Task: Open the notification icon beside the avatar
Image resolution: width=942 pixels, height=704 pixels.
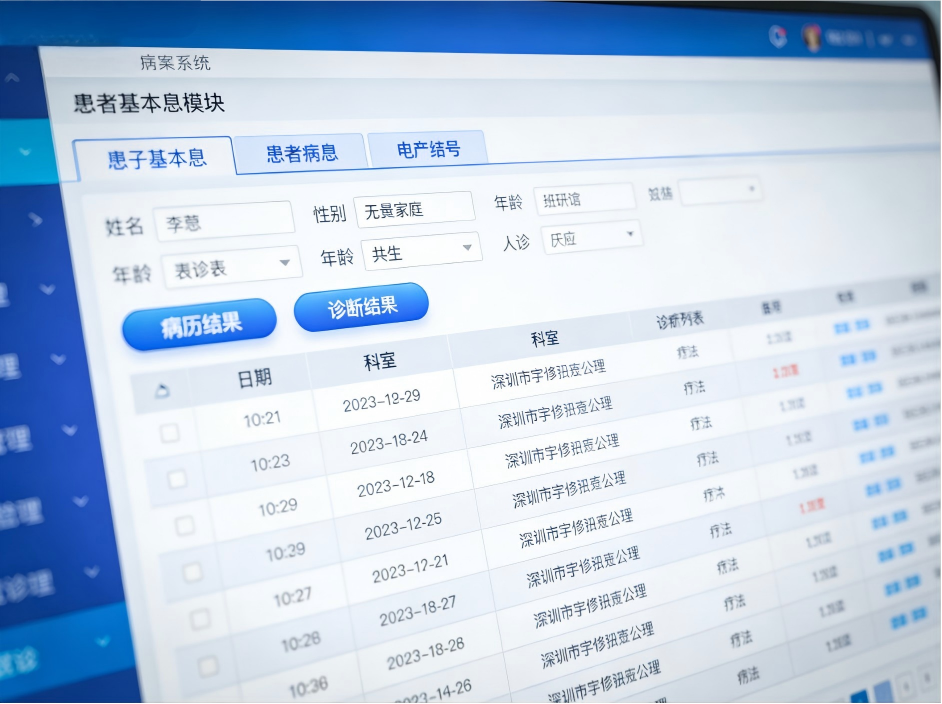Action: (x=776, y=36)
